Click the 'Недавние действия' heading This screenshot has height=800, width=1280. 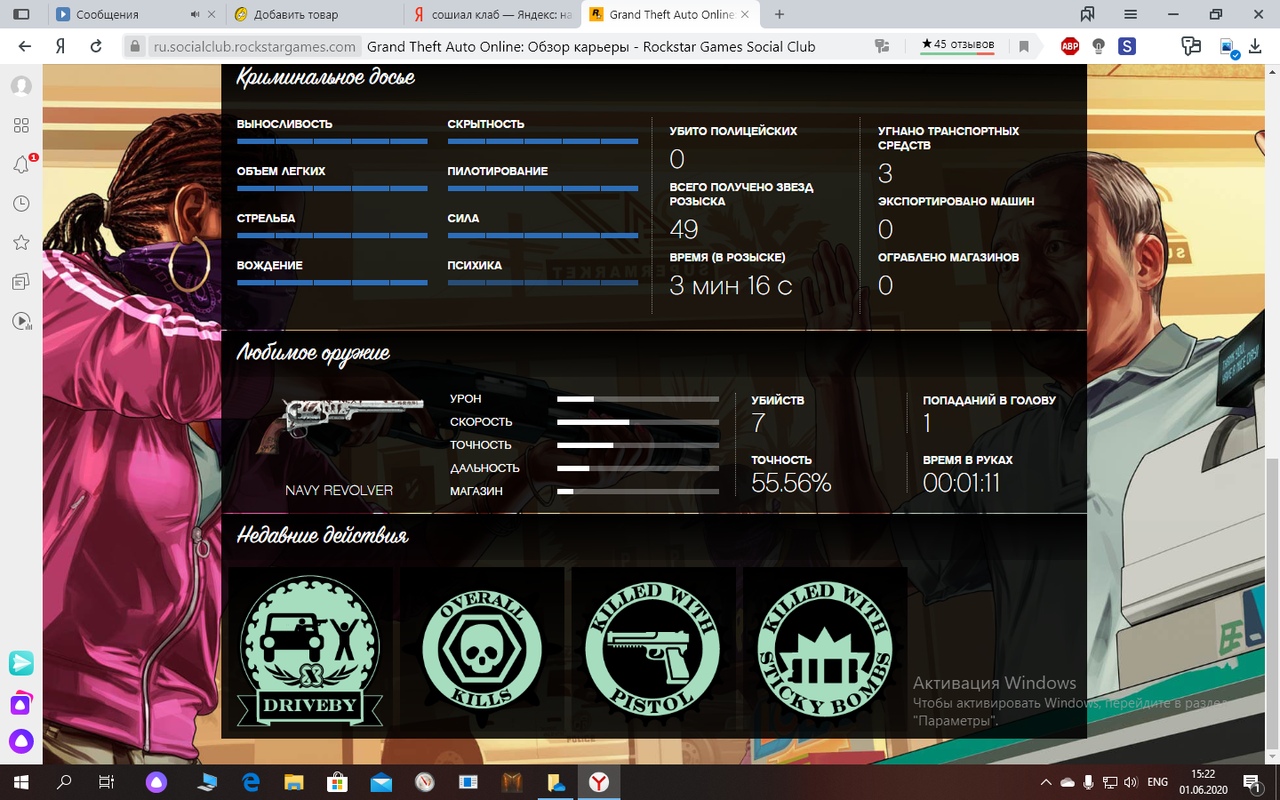(x=323, y=536)
